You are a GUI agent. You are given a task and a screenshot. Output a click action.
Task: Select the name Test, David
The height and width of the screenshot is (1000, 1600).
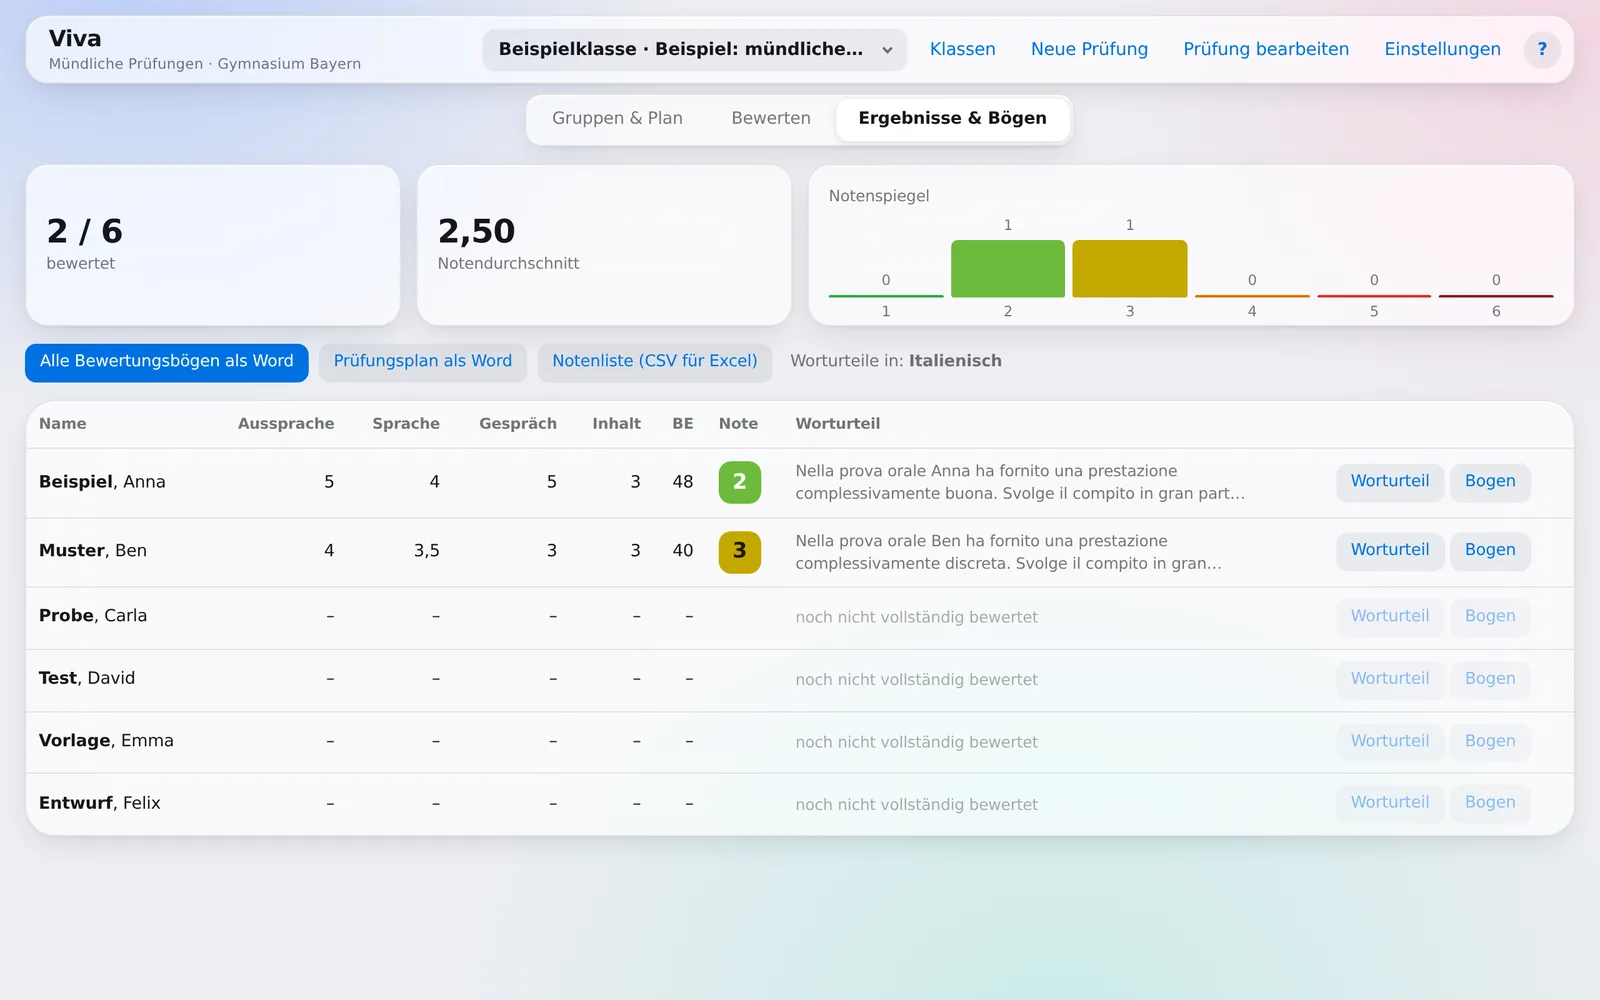pyautogui.click(x=87, y=678)
